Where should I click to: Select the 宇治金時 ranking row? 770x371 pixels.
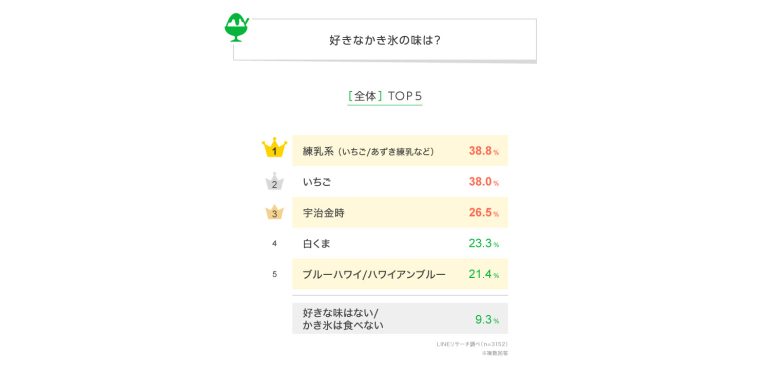point(400,212)
